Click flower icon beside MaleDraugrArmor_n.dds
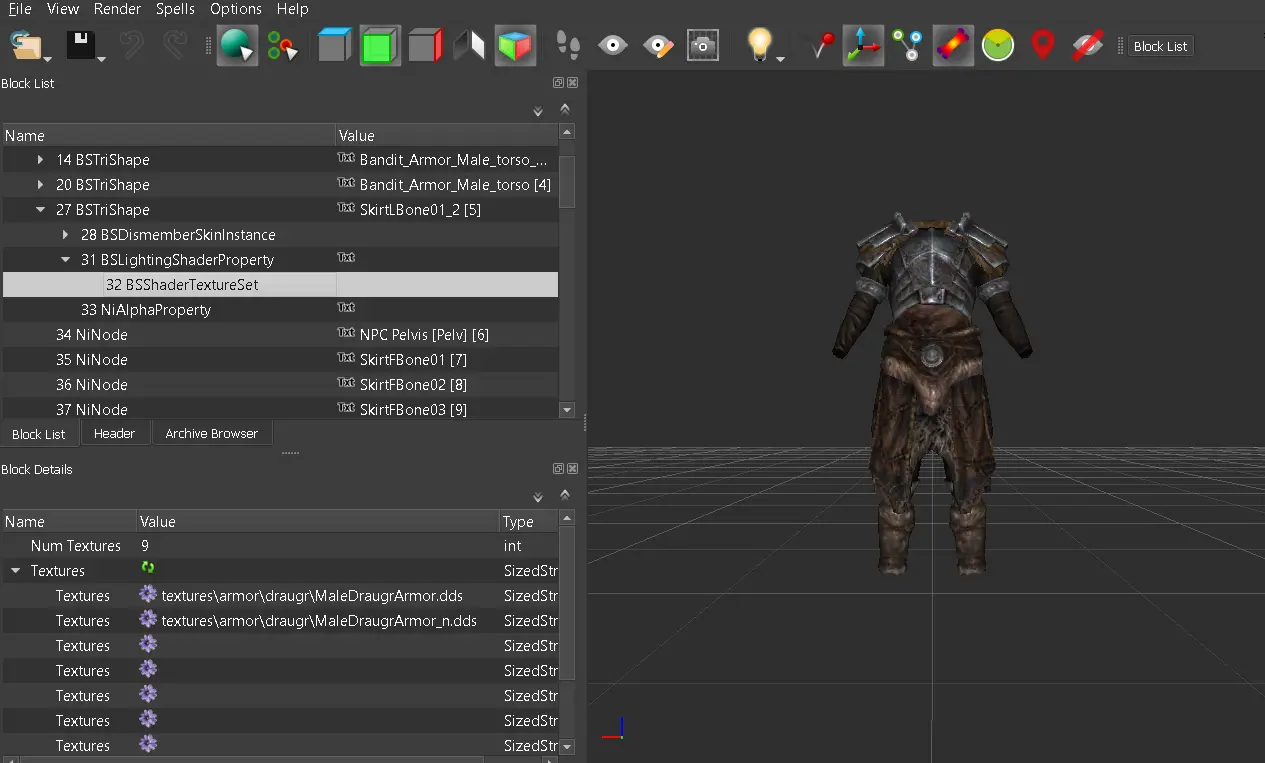 coord(148,619)
